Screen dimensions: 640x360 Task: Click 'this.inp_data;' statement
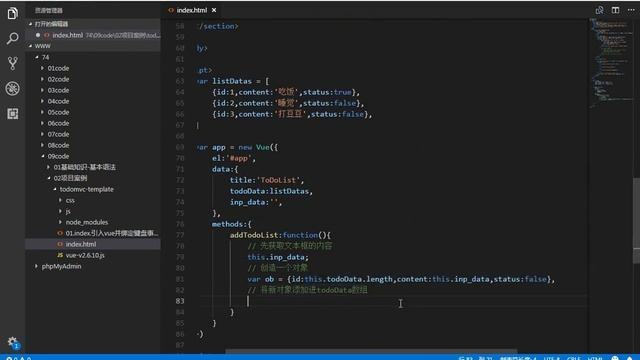[278, 257]
